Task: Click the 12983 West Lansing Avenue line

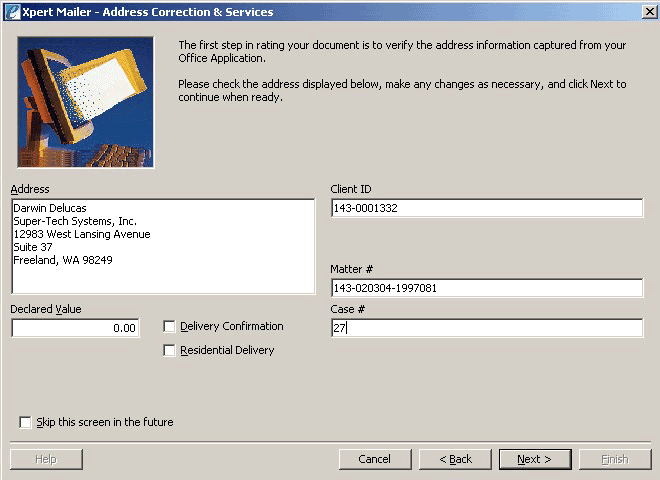Action: pos(82,234)
